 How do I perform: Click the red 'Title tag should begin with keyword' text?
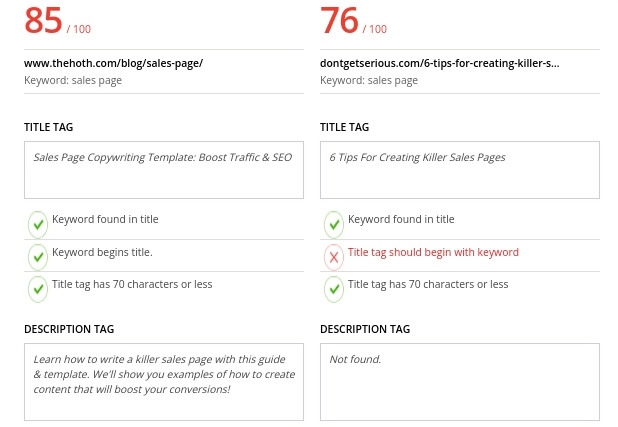click(x=433, y=252)
